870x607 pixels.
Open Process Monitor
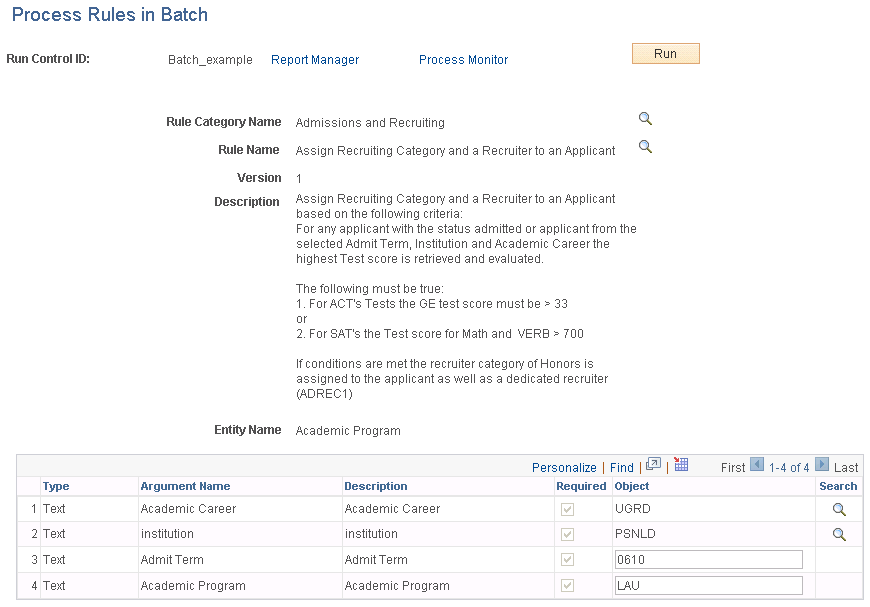463,60
